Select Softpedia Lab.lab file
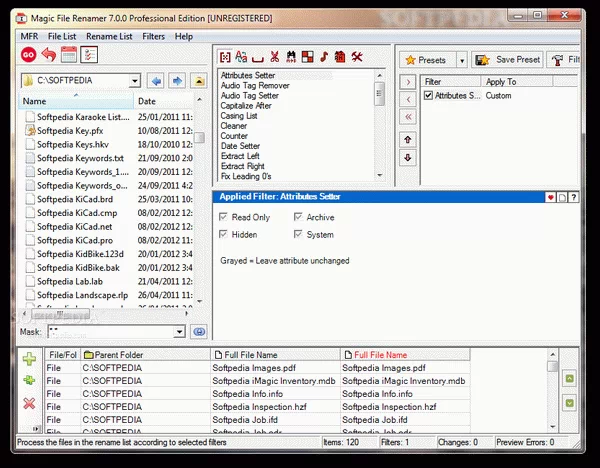Screen dimensions: 600x468 point(70,281)
